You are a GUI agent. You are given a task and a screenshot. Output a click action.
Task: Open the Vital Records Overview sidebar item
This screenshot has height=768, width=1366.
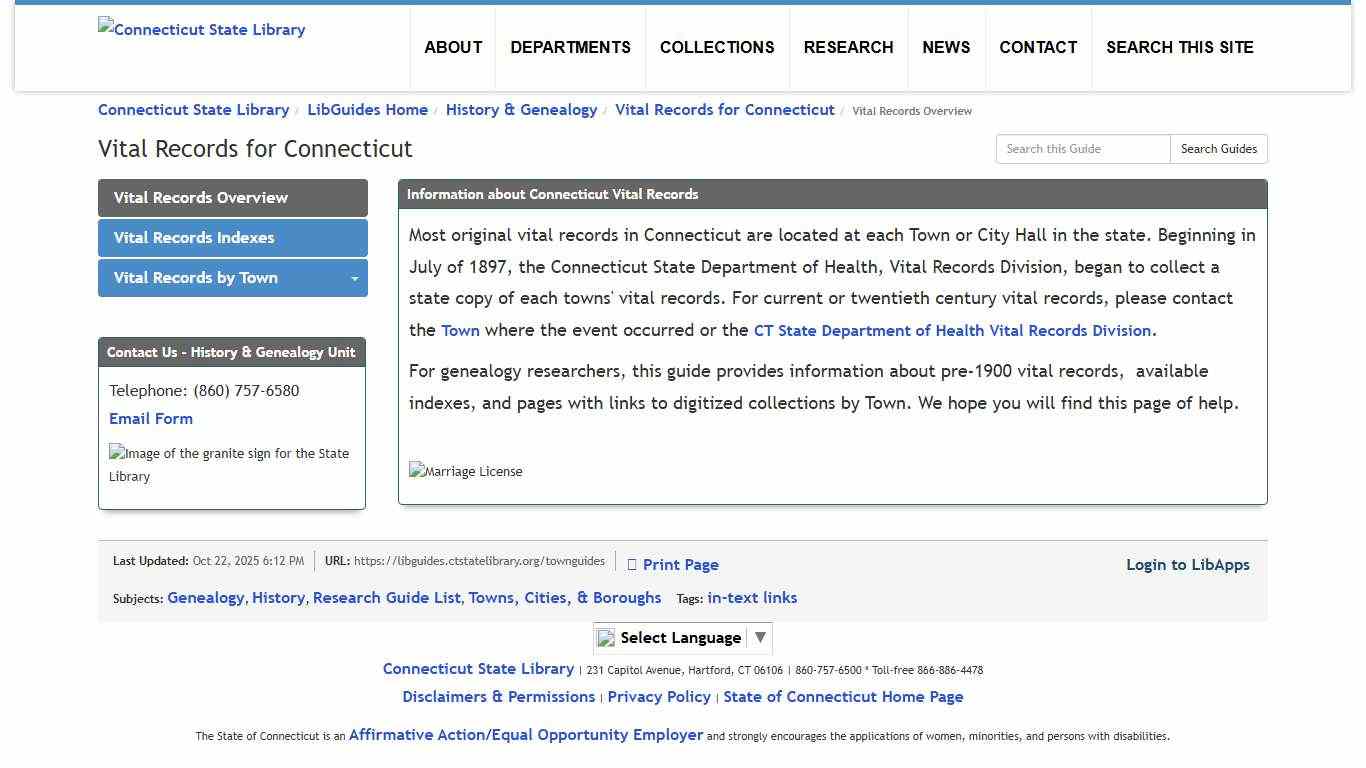tap(232, 197)
